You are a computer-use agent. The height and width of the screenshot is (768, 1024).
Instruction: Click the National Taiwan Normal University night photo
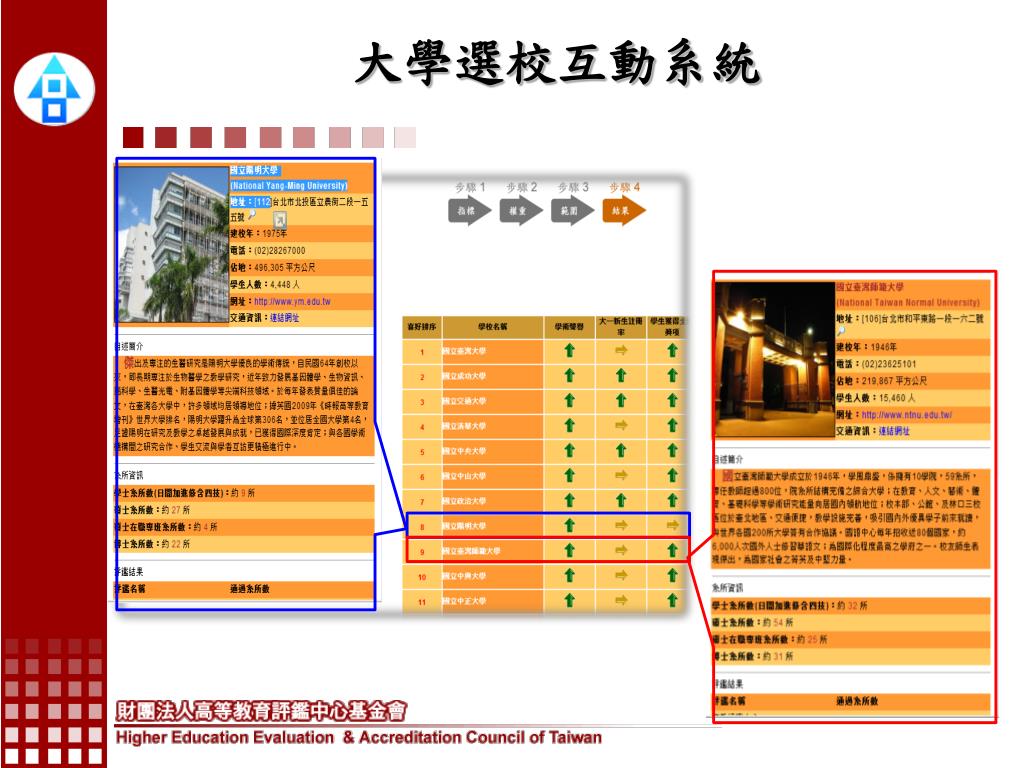[x=775, y=360]
